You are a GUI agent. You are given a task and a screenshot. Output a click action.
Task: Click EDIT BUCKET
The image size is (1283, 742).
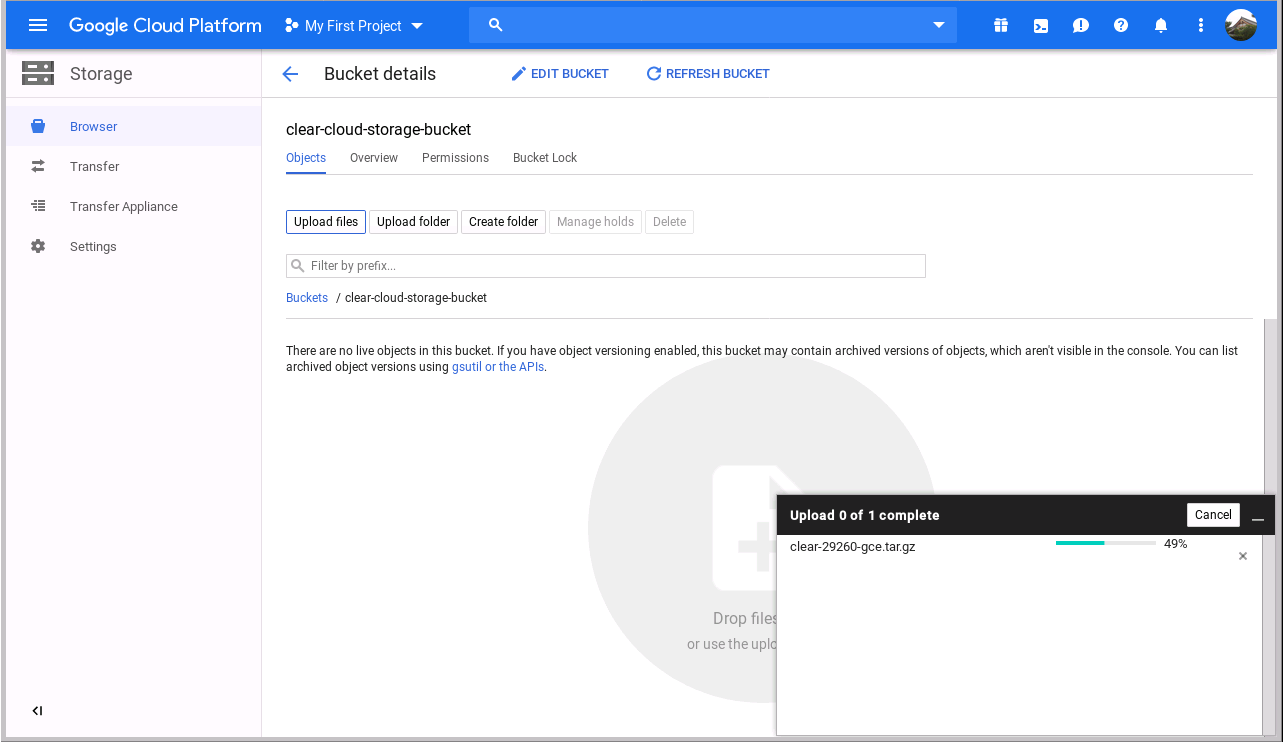[560, 74]
